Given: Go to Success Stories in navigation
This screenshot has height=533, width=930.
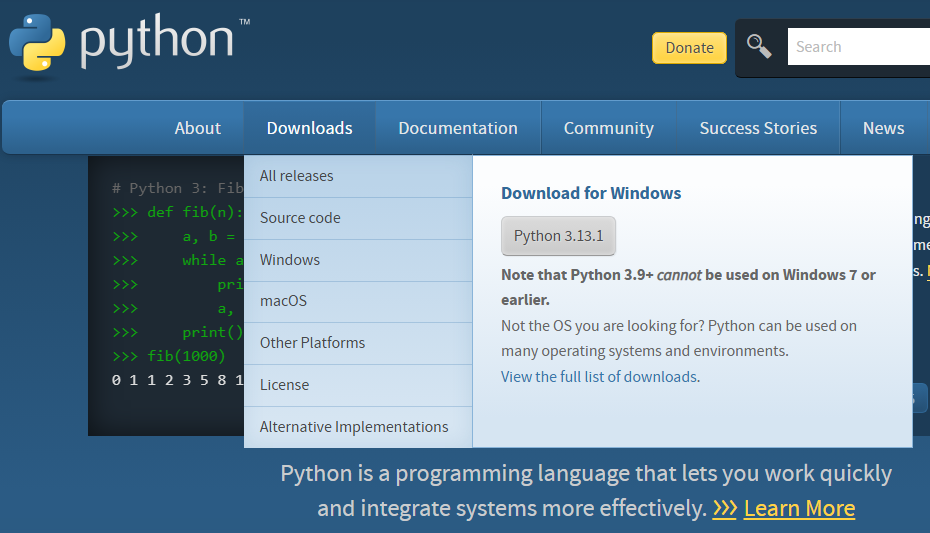Looking at the screenshot, I should pyautogui.click(x=758, y=128).
